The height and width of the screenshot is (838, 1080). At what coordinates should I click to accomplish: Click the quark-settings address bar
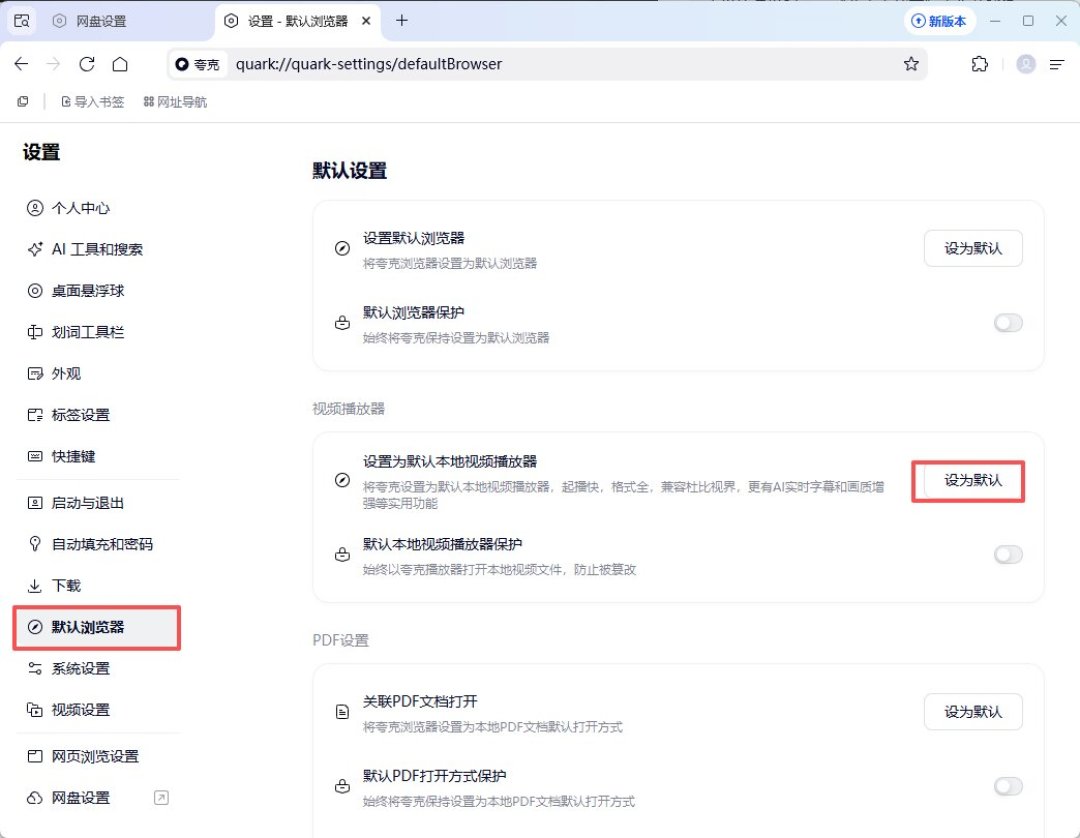pyautogui.click(x=548, y=64)
